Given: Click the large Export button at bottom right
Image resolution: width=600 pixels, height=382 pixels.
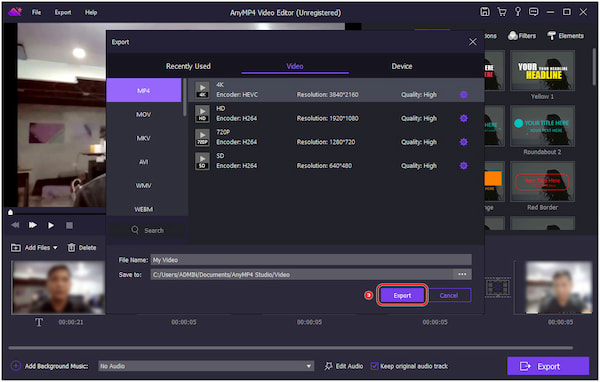Looking at the screenshot, I should point(548,366).
